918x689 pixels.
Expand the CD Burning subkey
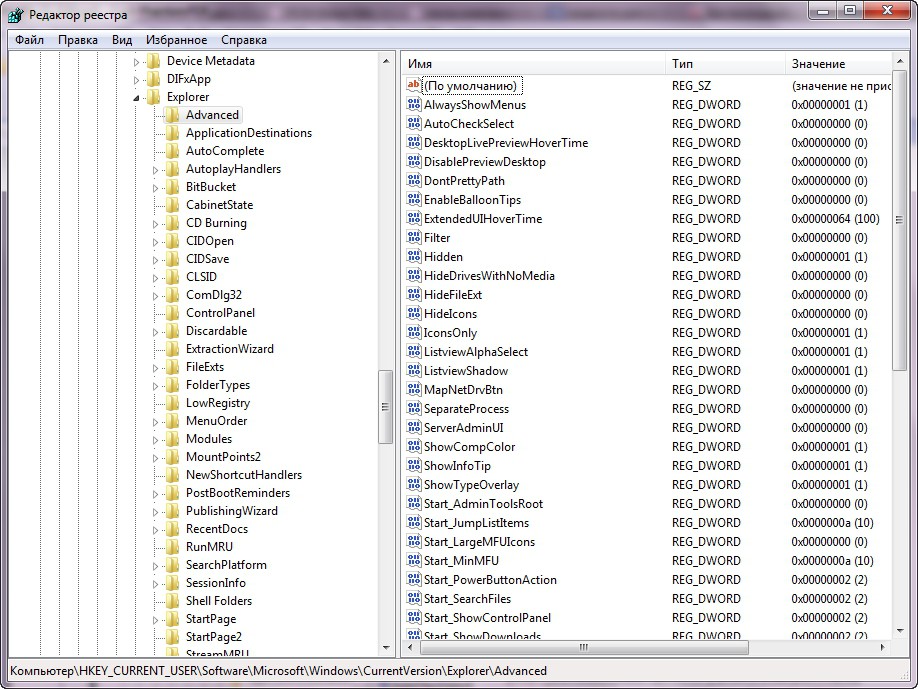(156, 224)
